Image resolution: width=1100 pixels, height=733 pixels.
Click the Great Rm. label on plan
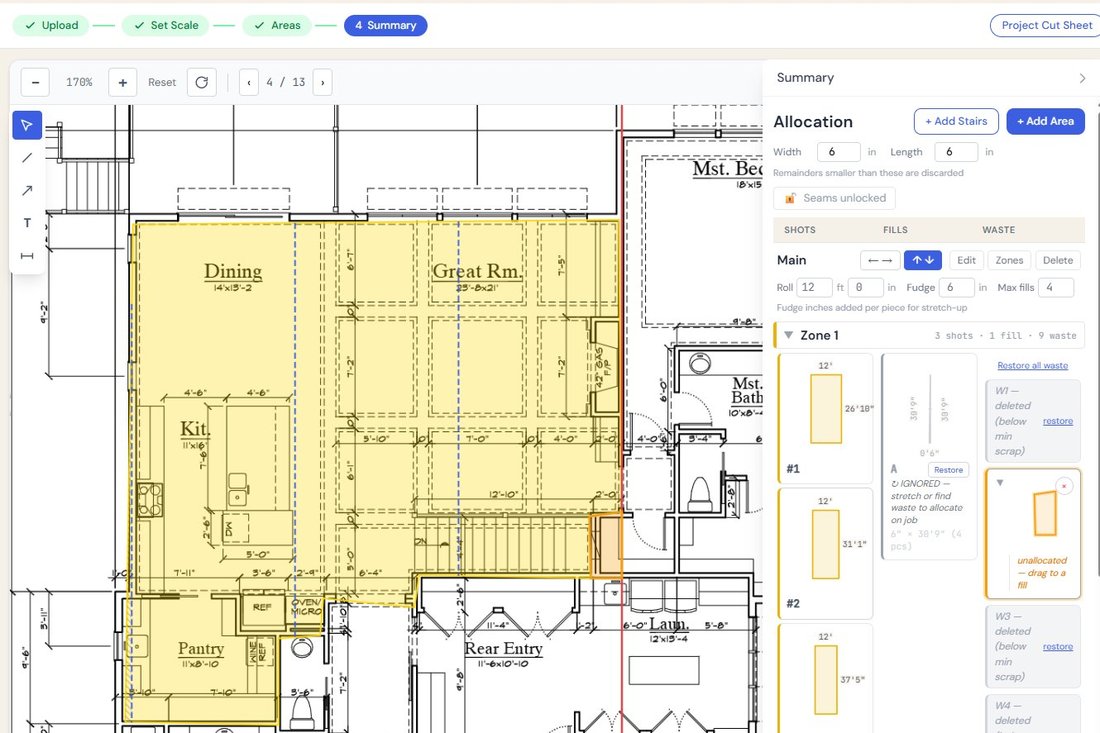click(477, 271)
